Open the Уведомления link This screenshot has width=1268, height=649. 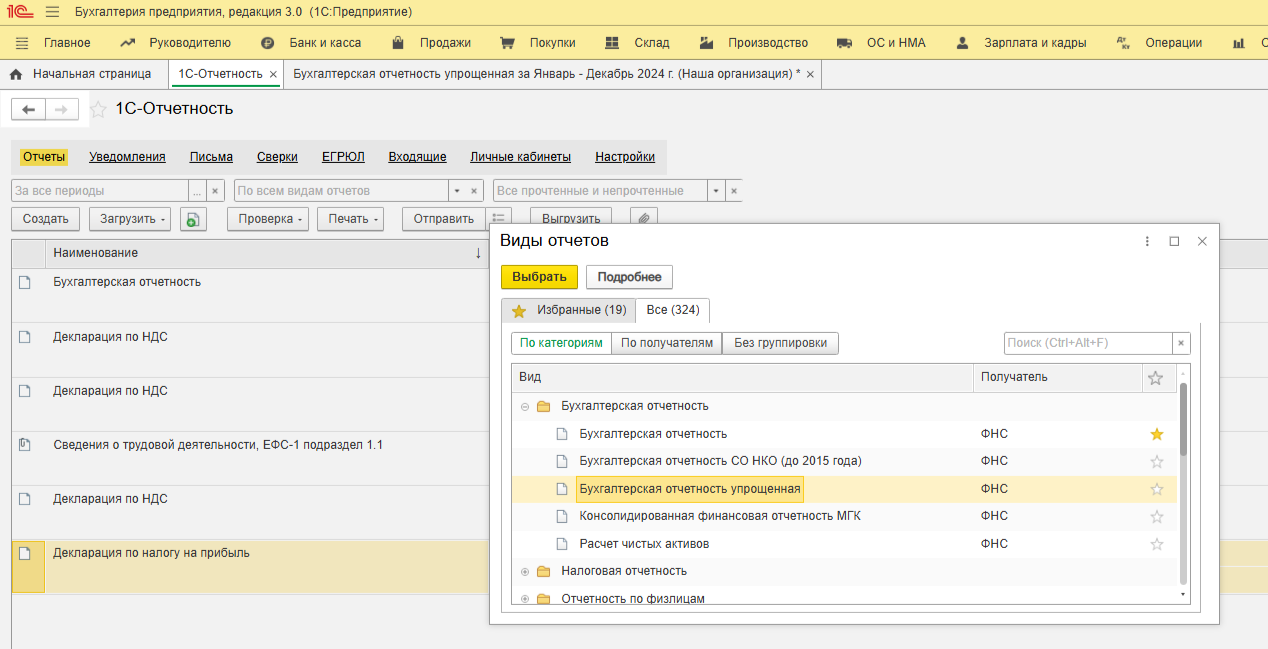127,157
